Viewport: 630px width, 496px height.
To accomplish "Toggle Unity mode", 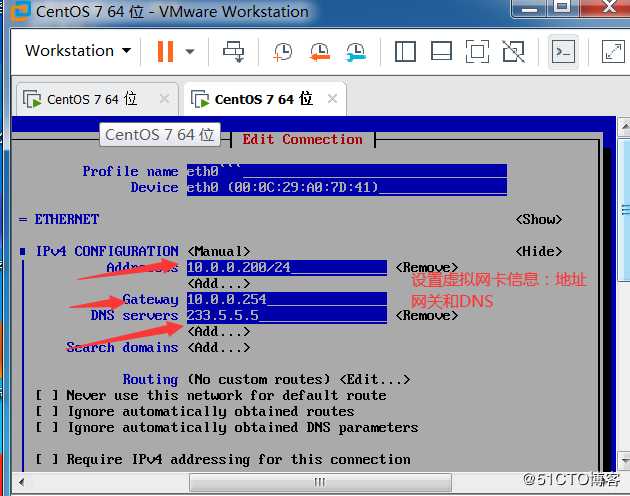I will [513, 51].
